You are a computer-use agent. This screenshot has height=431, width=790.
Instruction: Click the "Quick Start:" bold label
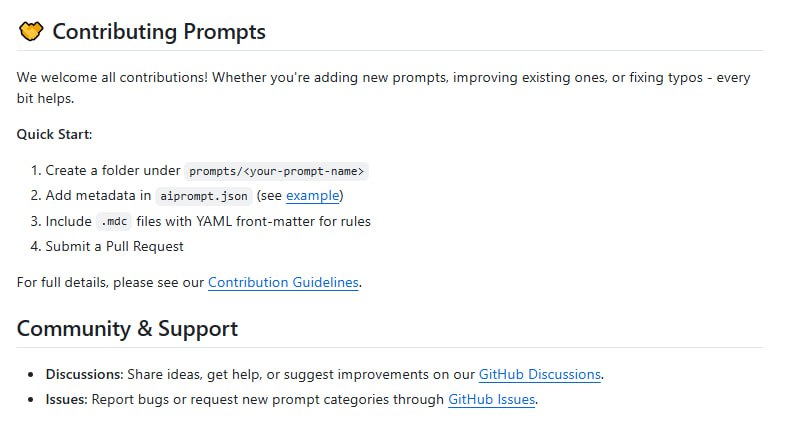tap(54, 134)
